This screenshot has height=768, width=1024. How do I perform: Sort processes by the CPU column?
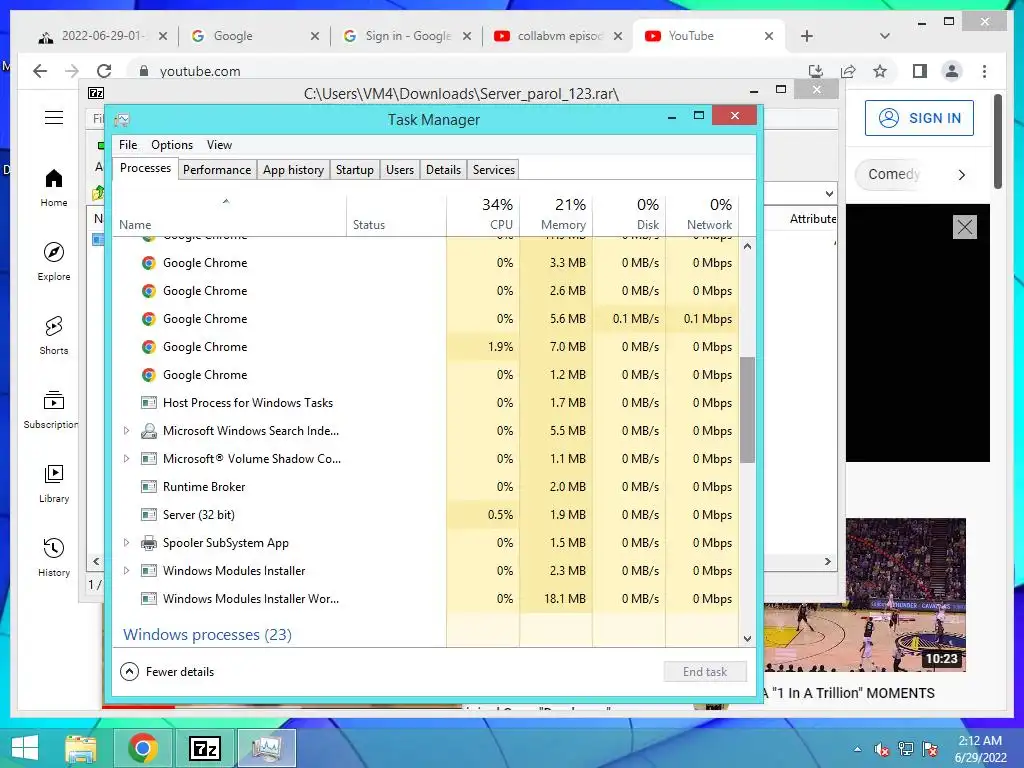coord(483,214)
